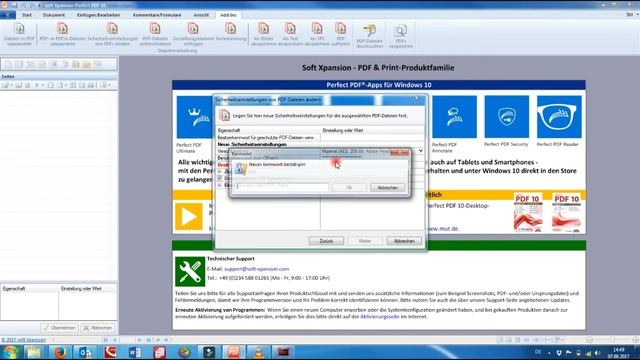Click the password input field in Kennwort dialog
The image size is (640, 360).
pyautogui.click(x=282, y=187)
